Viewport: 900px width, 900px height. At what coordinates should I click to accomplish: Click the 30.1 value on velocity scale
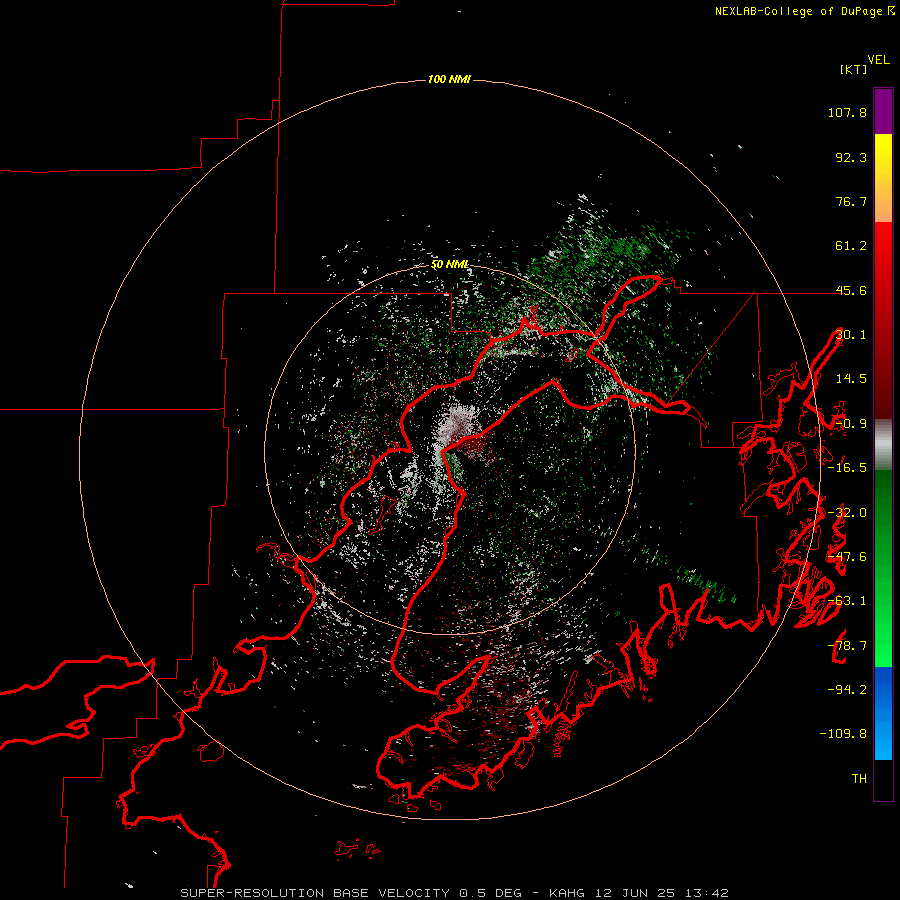point(851,335)
